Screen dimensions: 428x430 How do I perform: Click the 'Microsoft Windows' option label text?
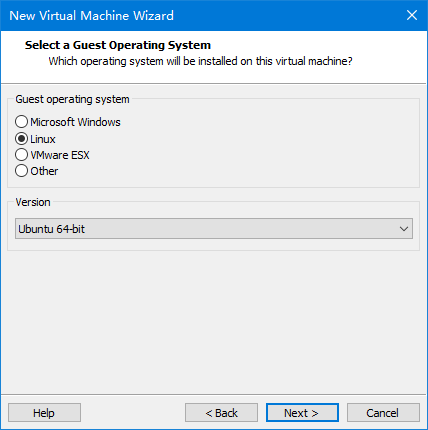75,122
